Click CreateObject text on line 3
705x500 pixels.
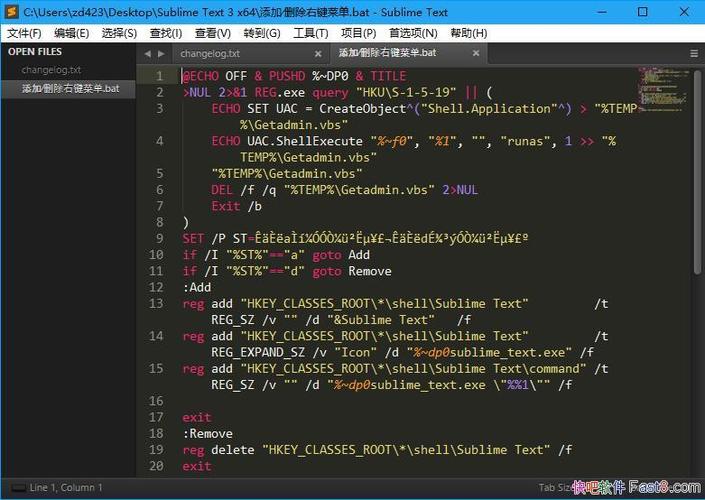coord(363,109)
